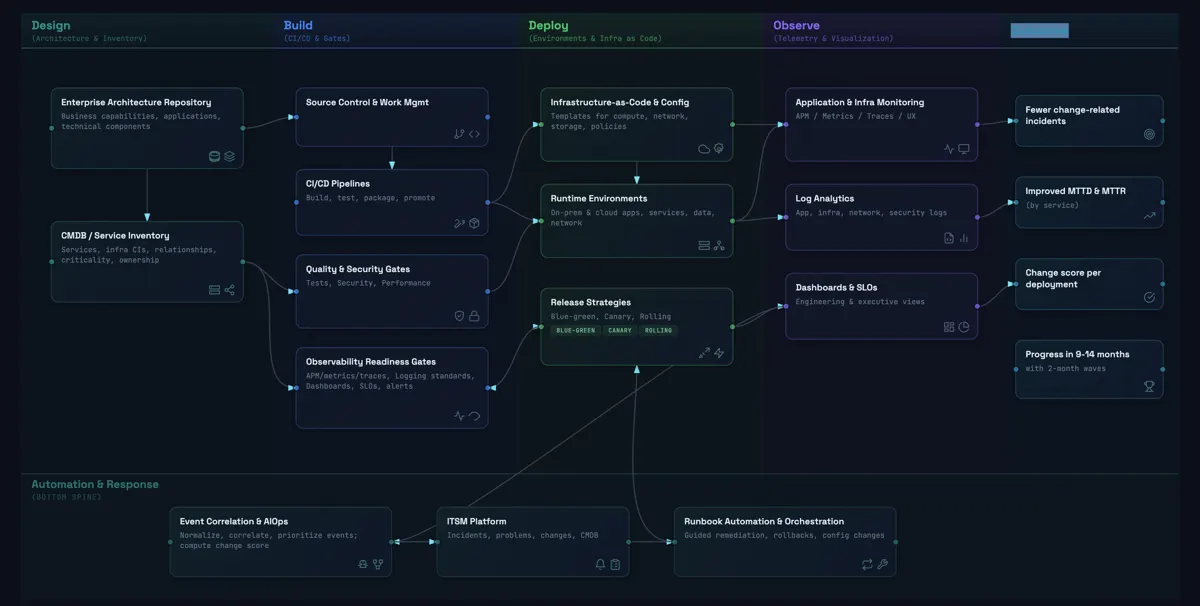Click the CI/CD Pipelines card title

click(338, 184)
